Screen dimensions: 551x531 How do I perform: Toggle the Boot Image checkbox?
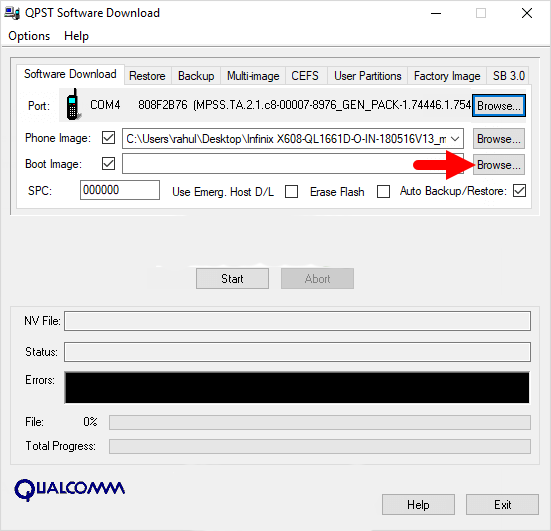108,163
